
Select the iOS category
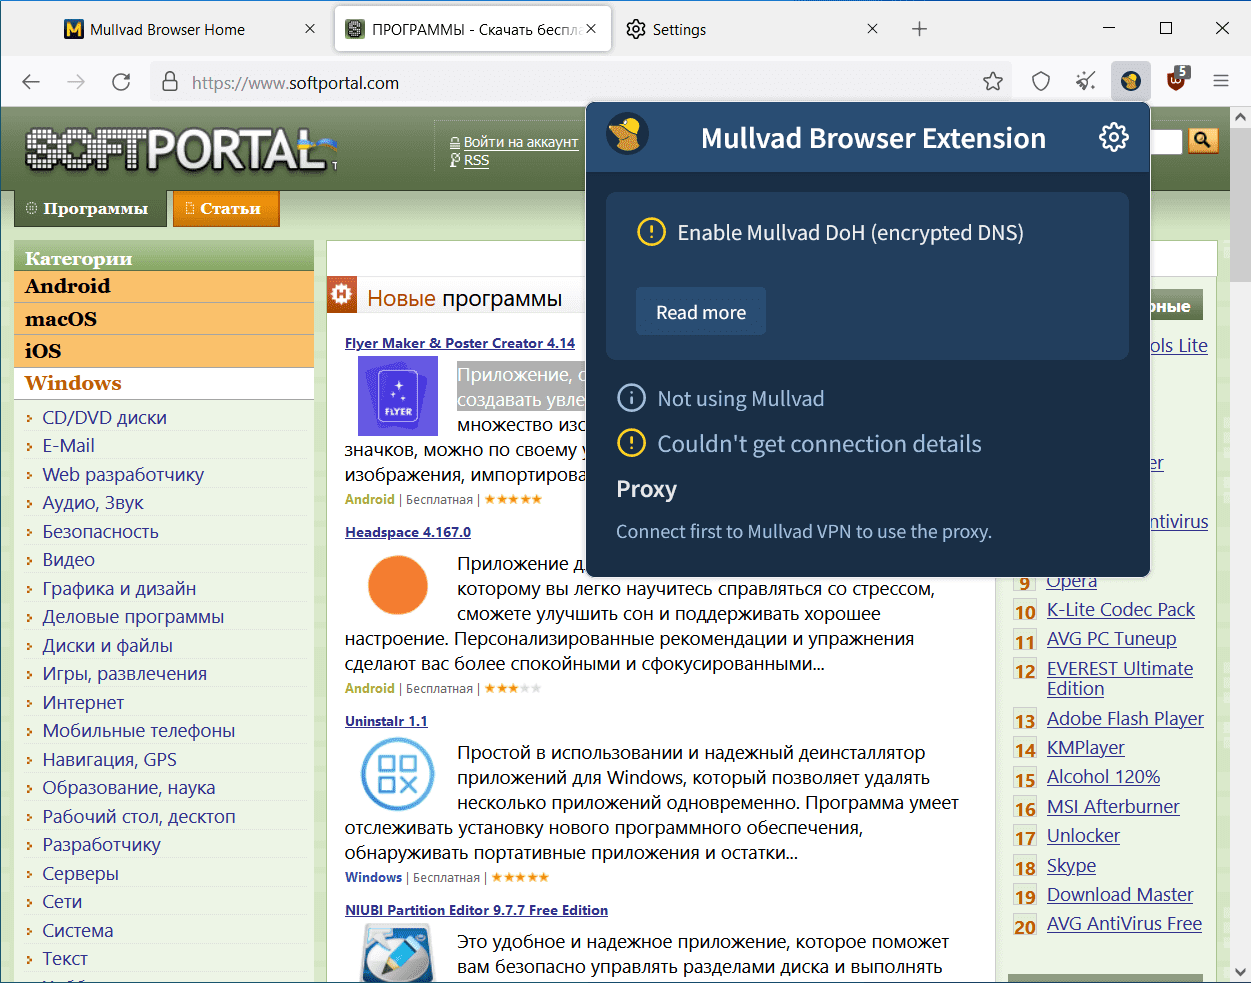tap(164, 351)
